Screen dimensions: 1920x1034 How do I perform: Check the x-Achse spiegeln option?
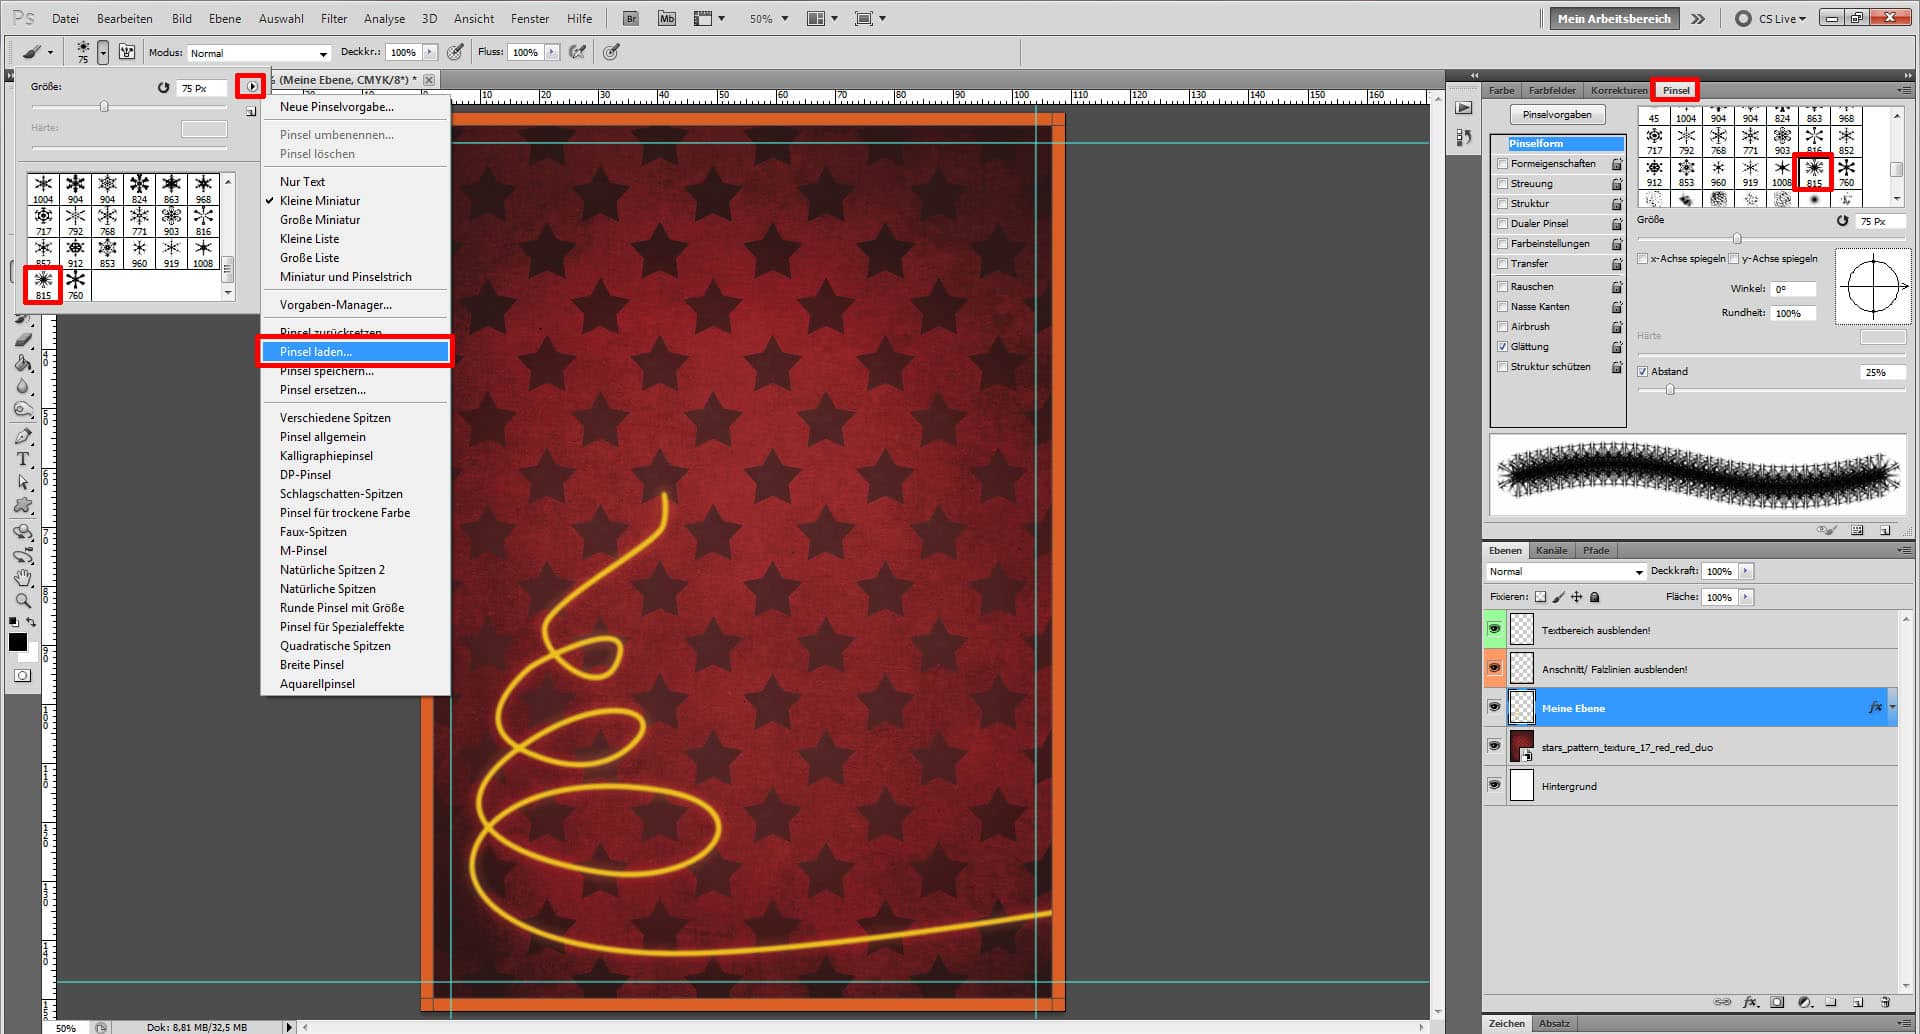point(1643,258)
